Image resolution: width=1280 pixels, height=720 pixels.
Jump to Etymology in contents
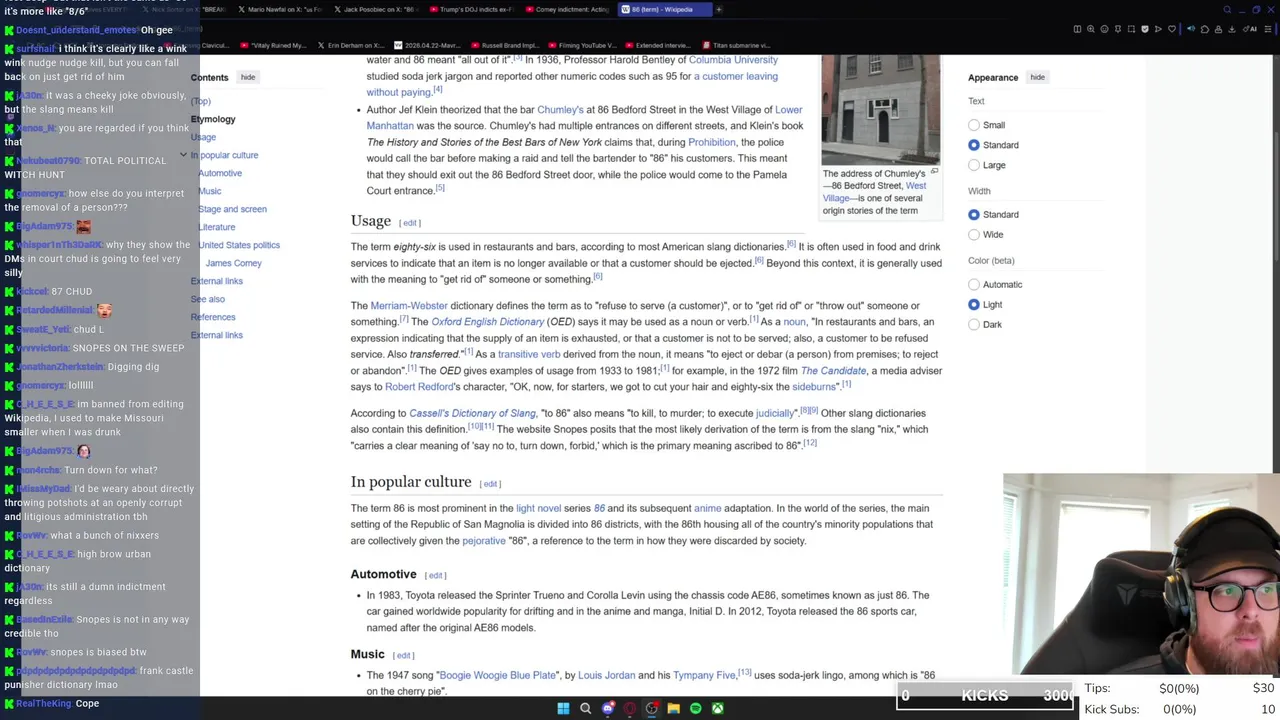(213, 119)
